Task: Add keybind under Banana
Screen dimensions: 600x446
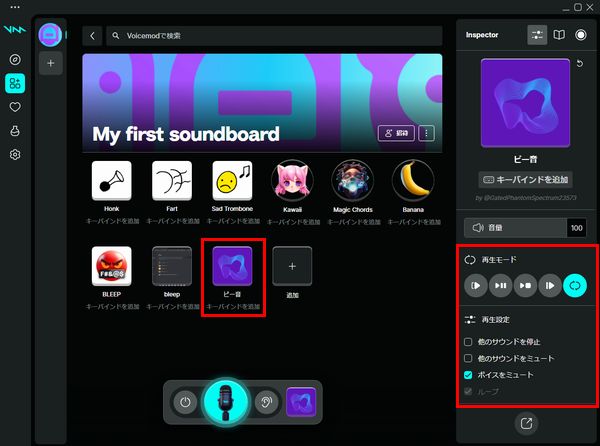Action: coord(414,222)
